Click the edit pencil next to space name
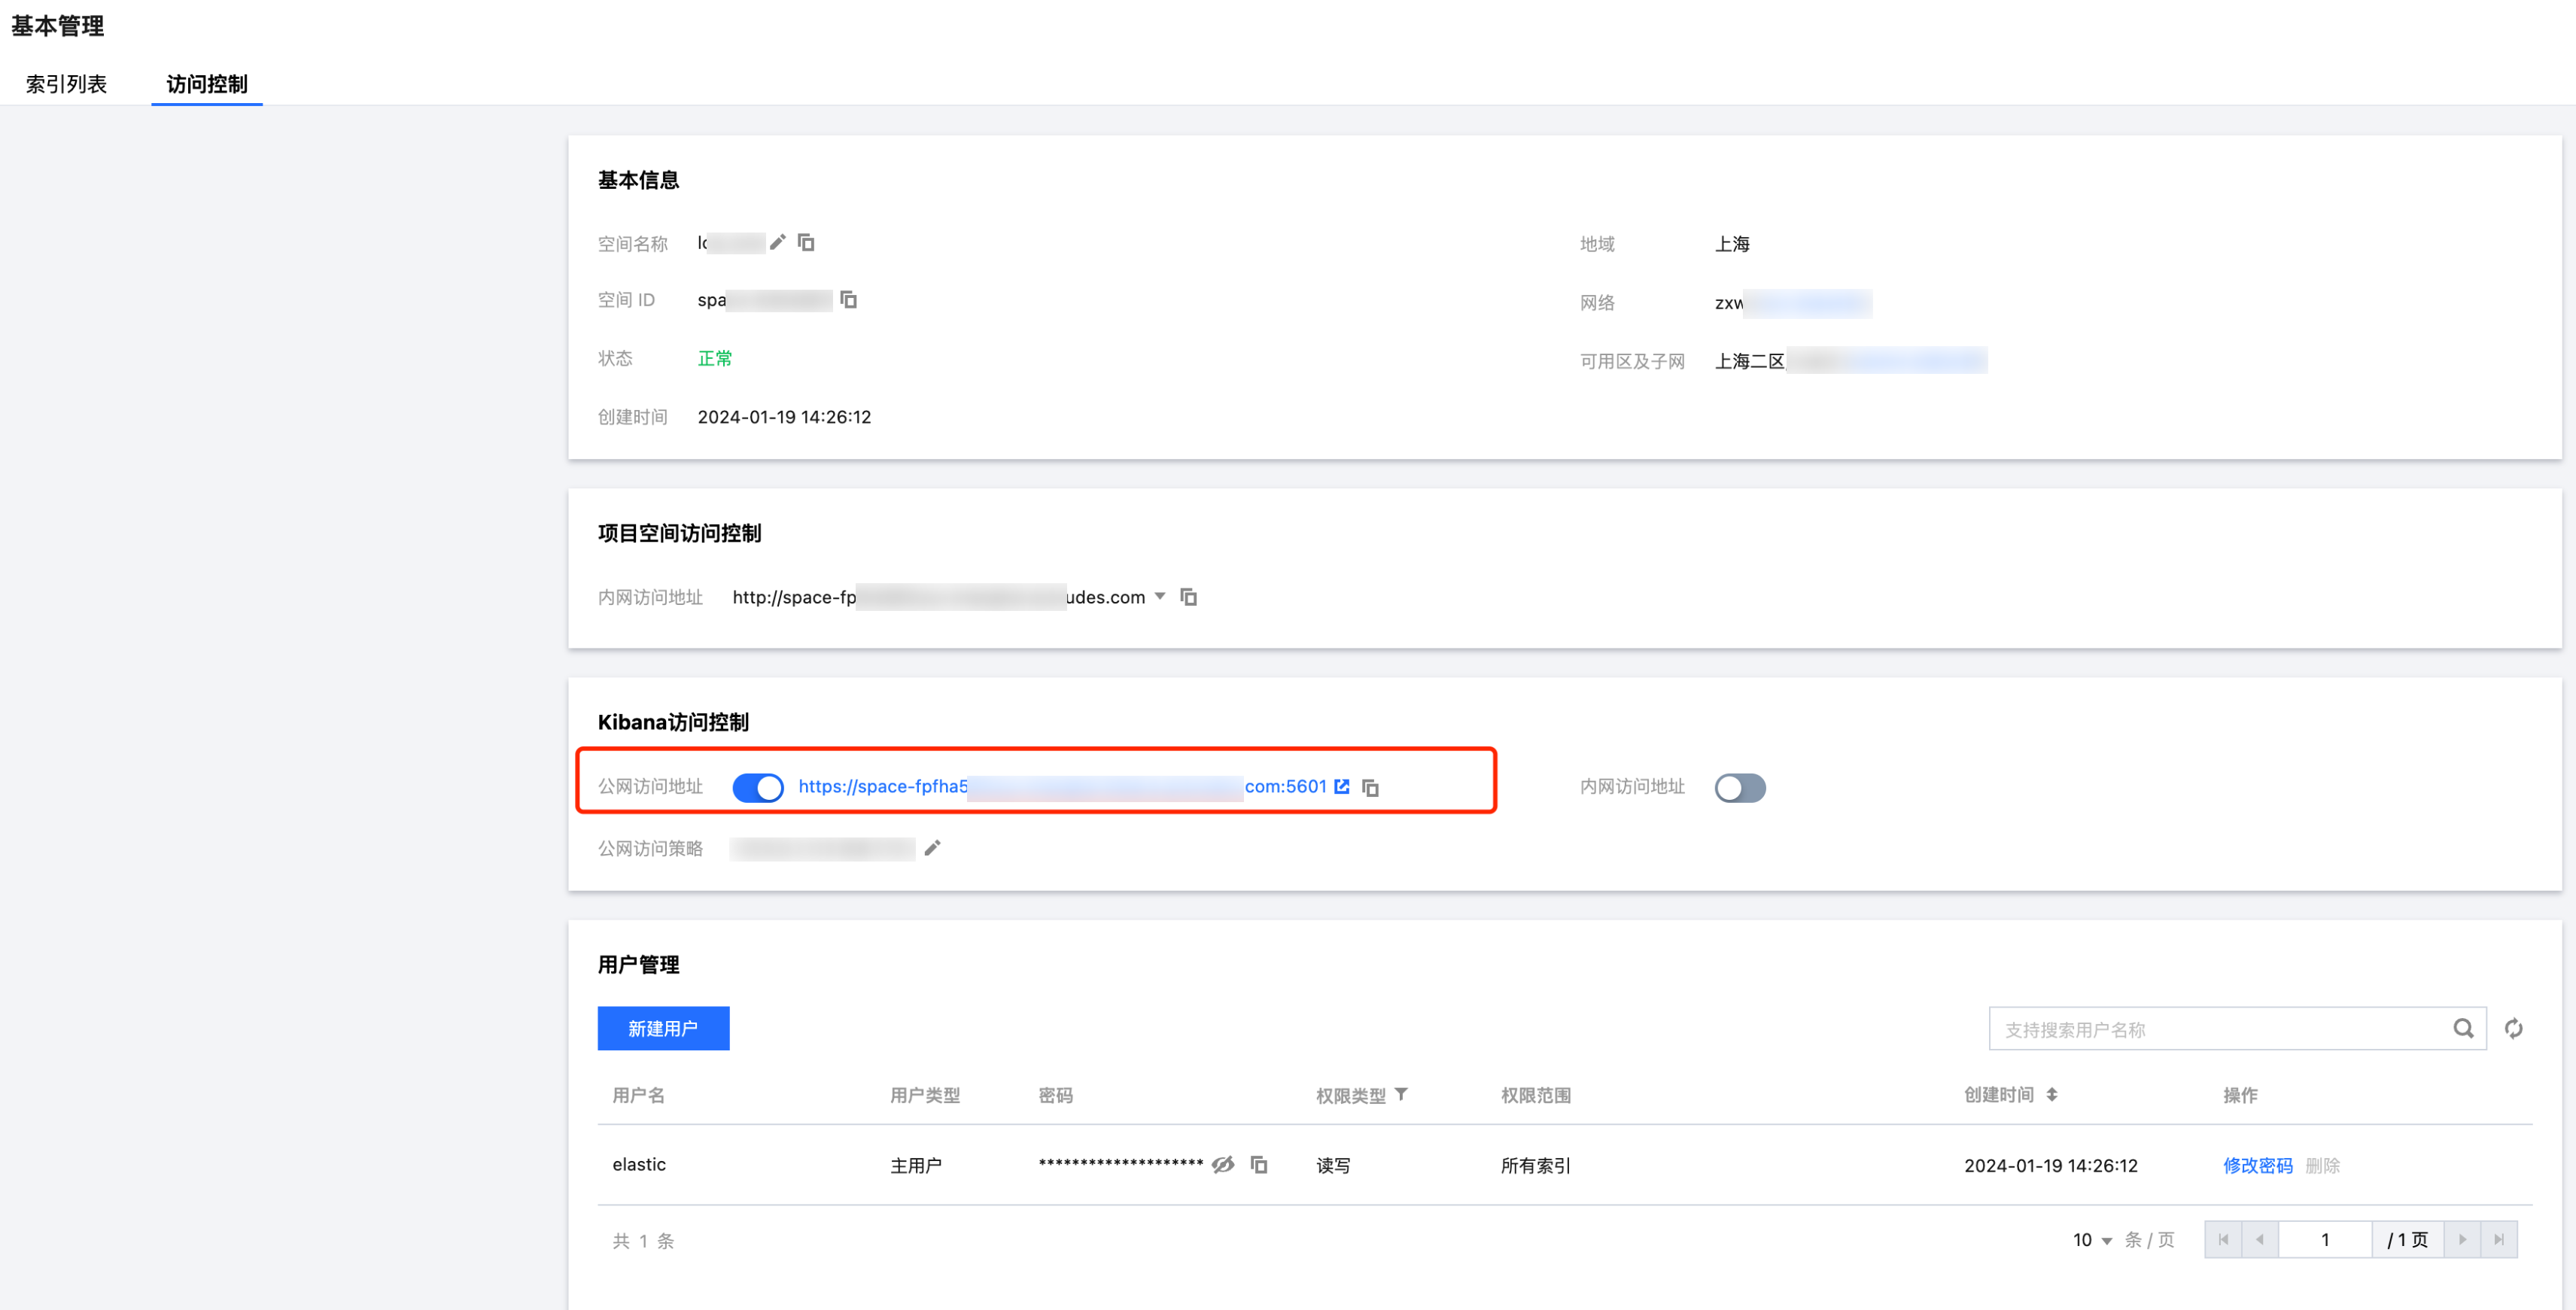Image resolution: width=2576 pixels, height=1310 pixels. click(778, 242)
